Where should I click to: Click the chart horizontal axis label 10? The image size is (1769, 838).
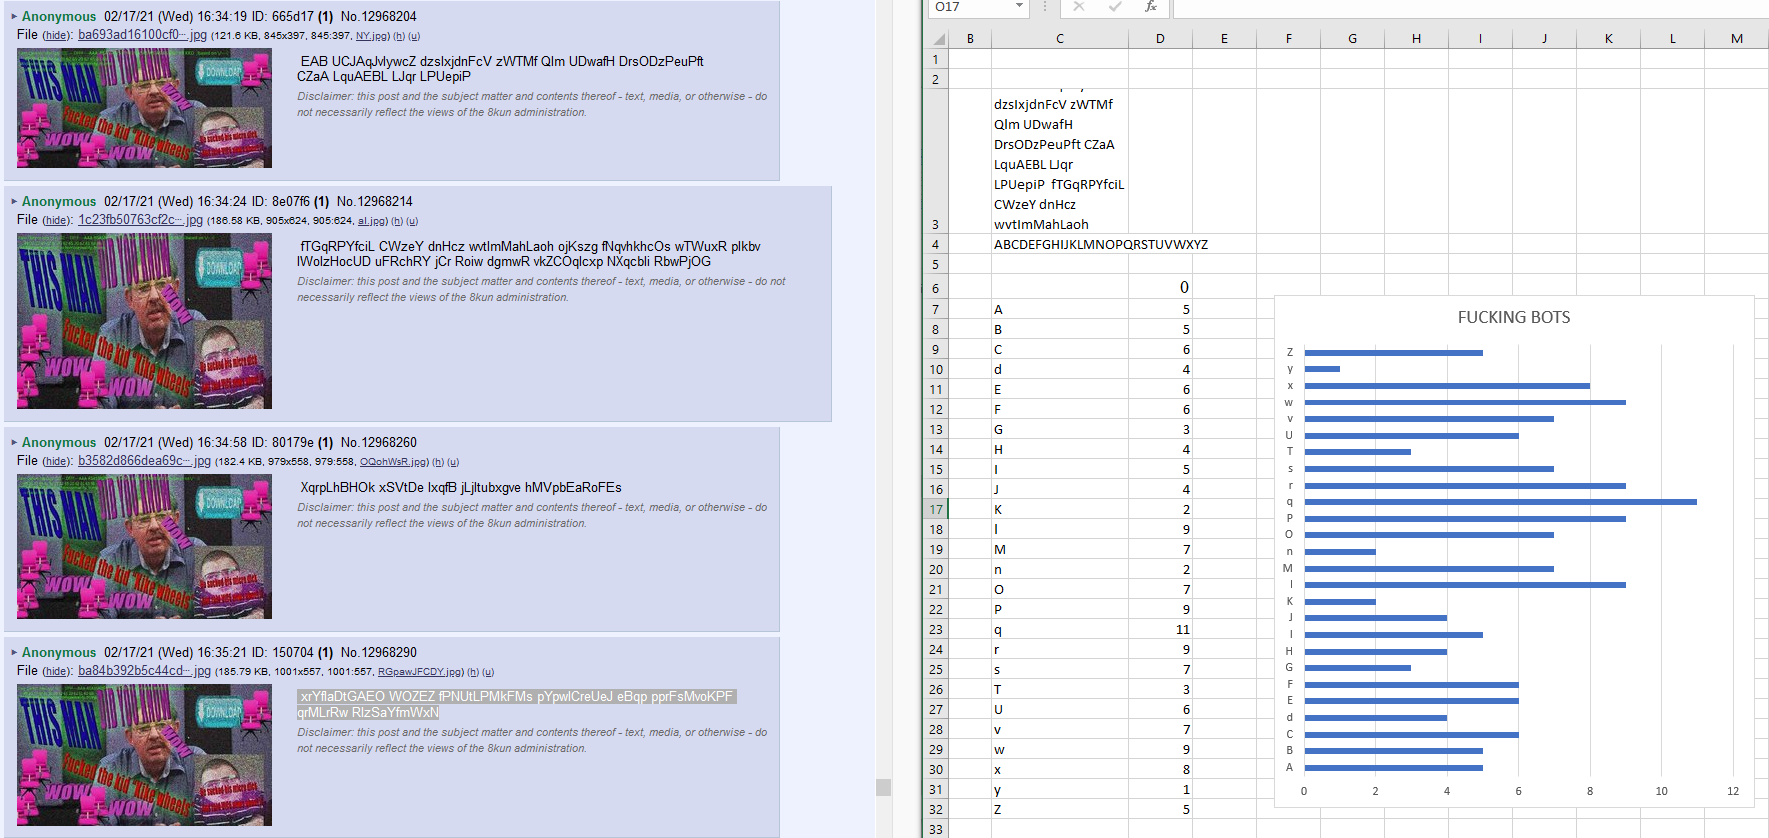point(1661,791)
